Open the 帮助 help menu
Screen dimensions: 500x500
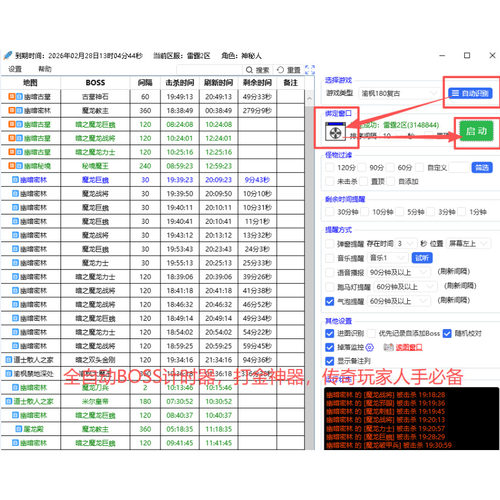45,69
